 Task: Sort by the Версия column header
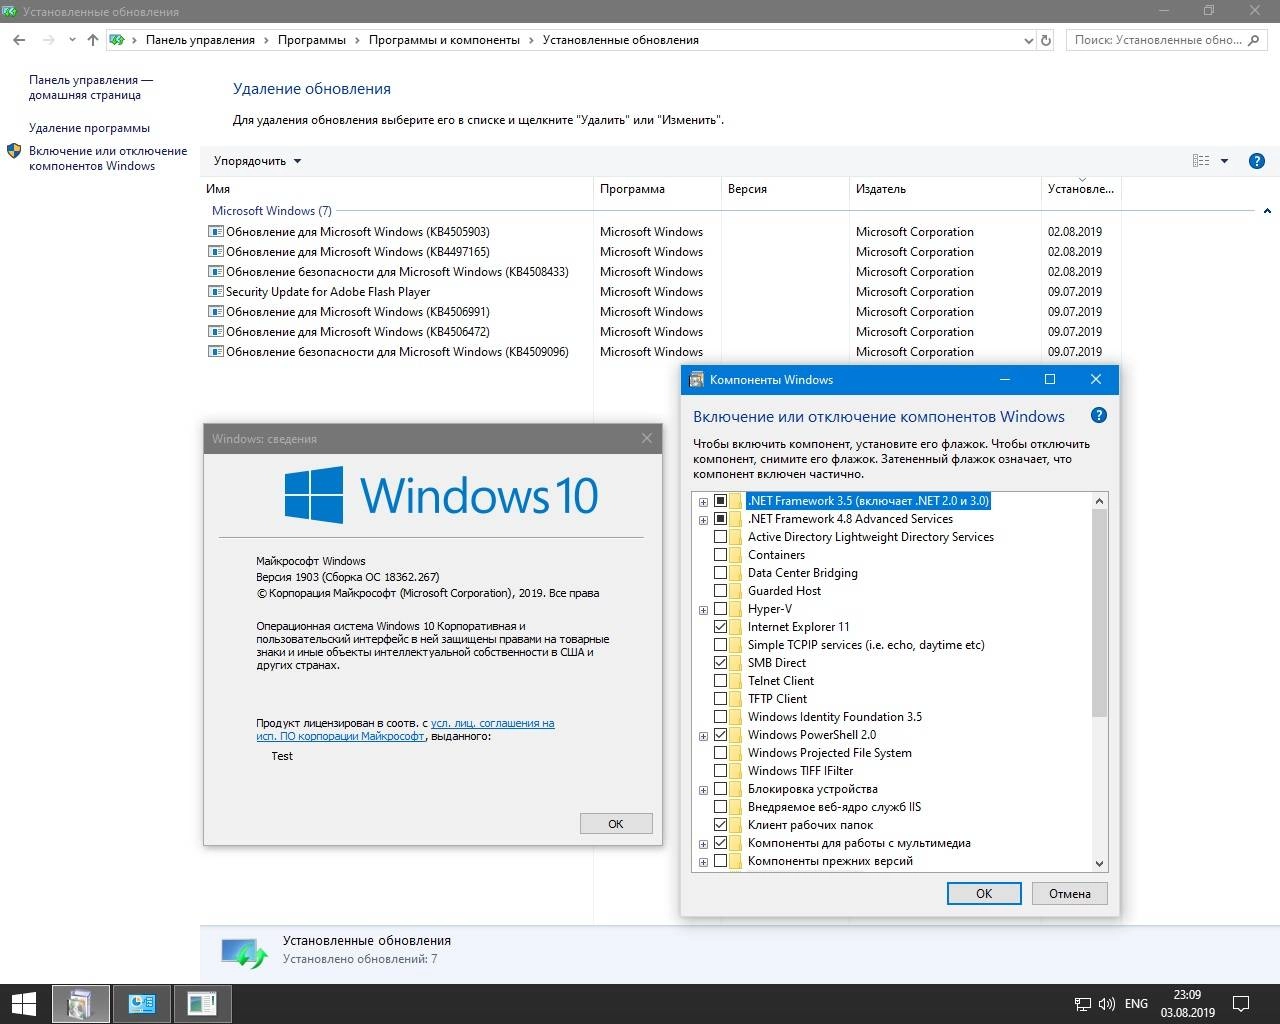pos(785,189)
